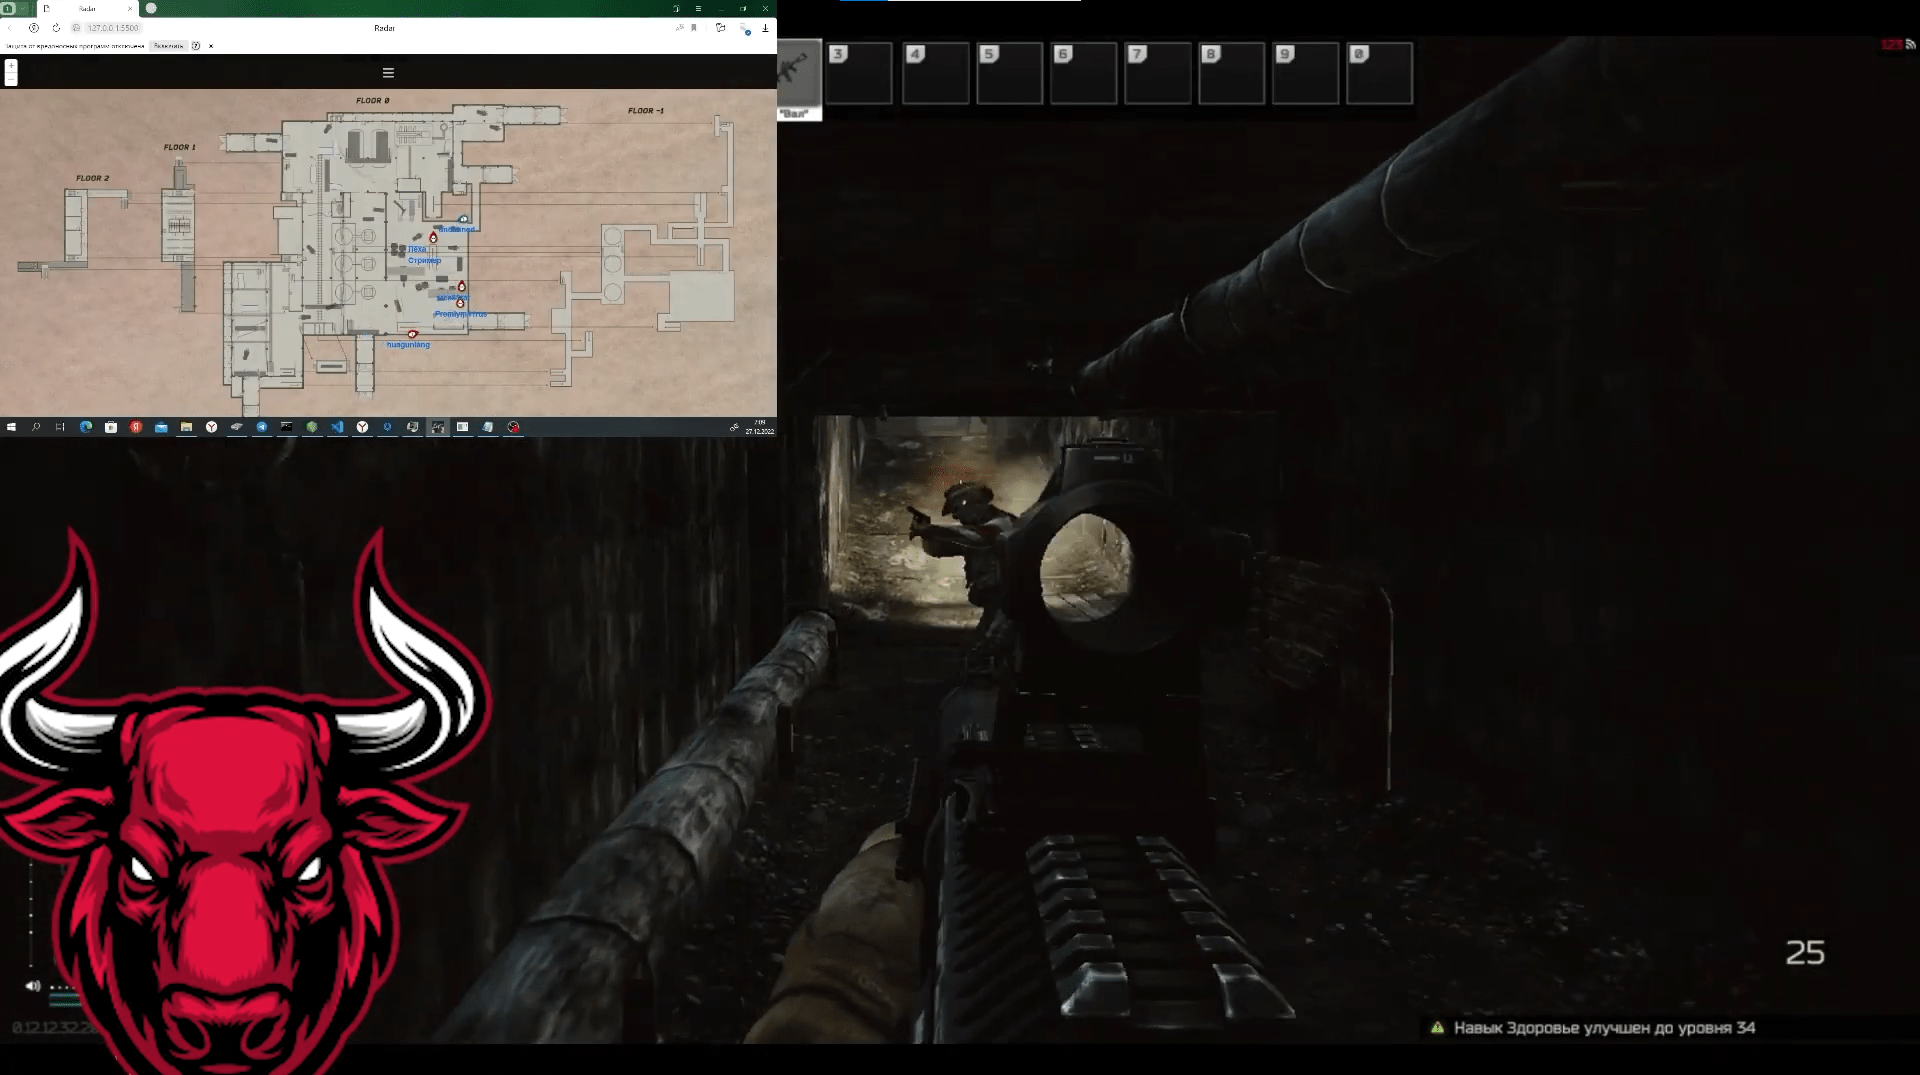Open the browser main menu
The image size is (1920, 1075).
click(x=698, y=8)
